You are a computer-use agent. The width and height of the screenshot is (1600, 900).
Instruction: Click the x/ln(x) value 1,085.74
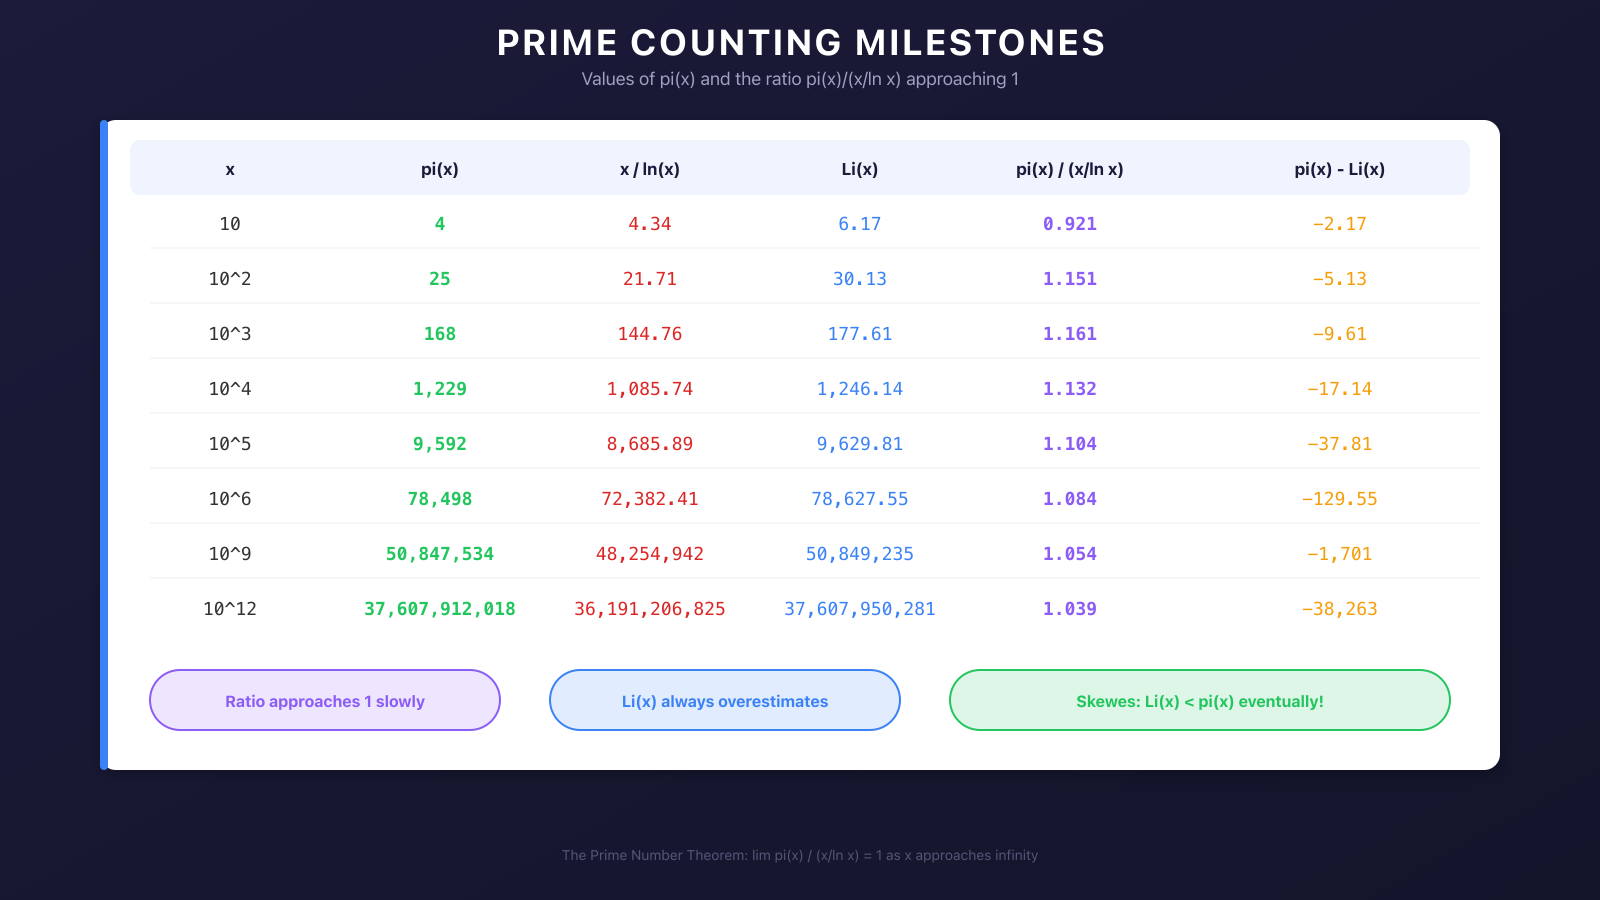(x=650, y=389)
